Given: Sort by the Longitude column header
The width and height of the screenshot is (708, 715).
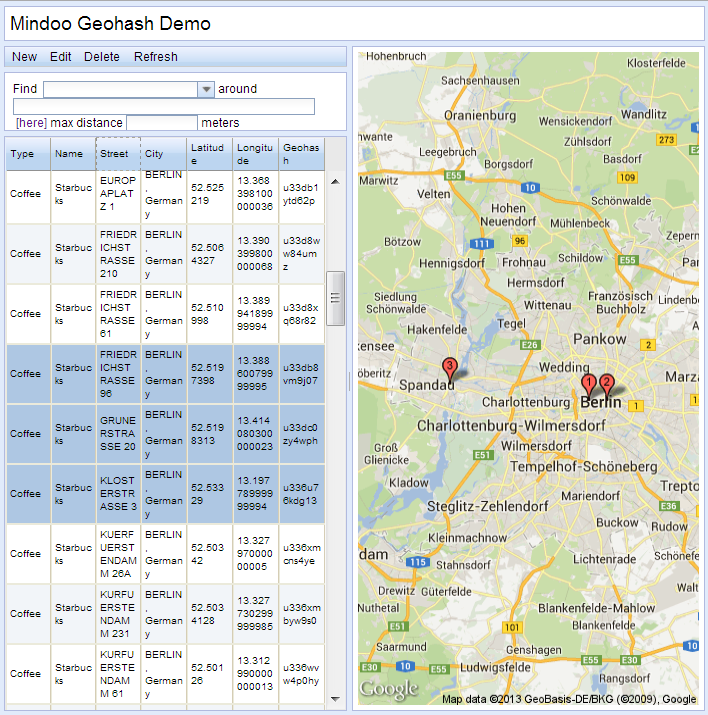Looking at the screenshot, I should 256,154.
